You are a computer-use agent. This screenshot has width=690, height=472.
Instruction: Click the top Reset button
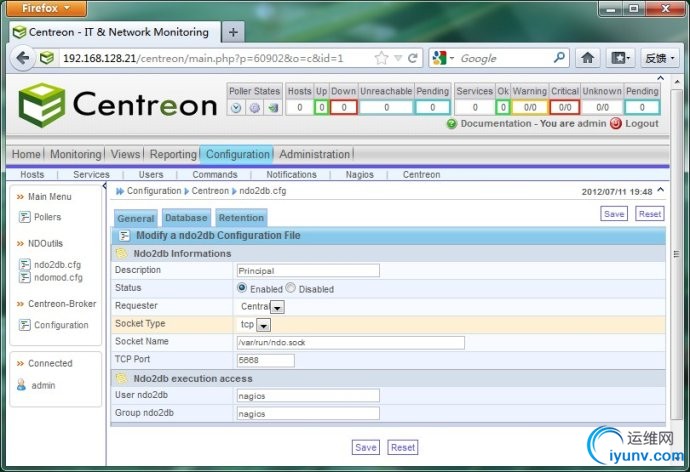click(x=650, y=214)
